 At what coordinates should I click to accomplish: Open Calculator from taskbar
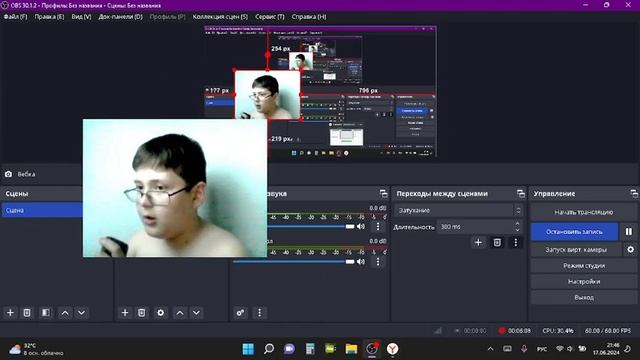(x=310, y=349)
